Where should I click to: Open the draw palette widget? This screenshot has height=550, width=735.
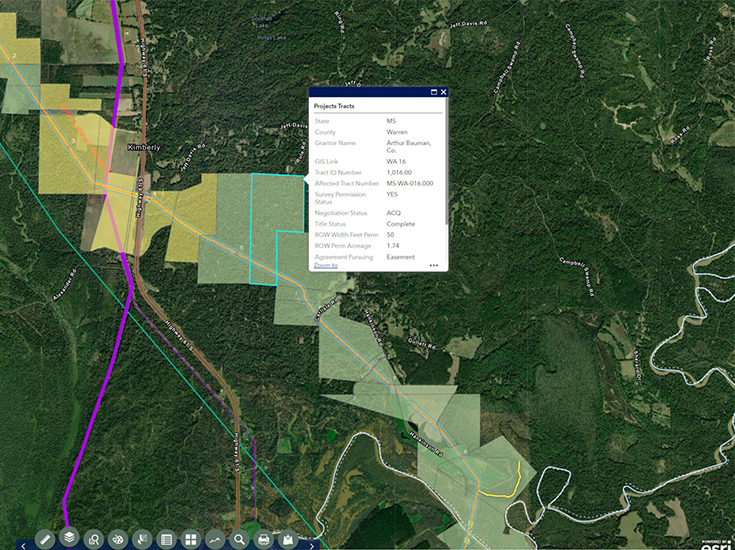click(x=118, y=539)
